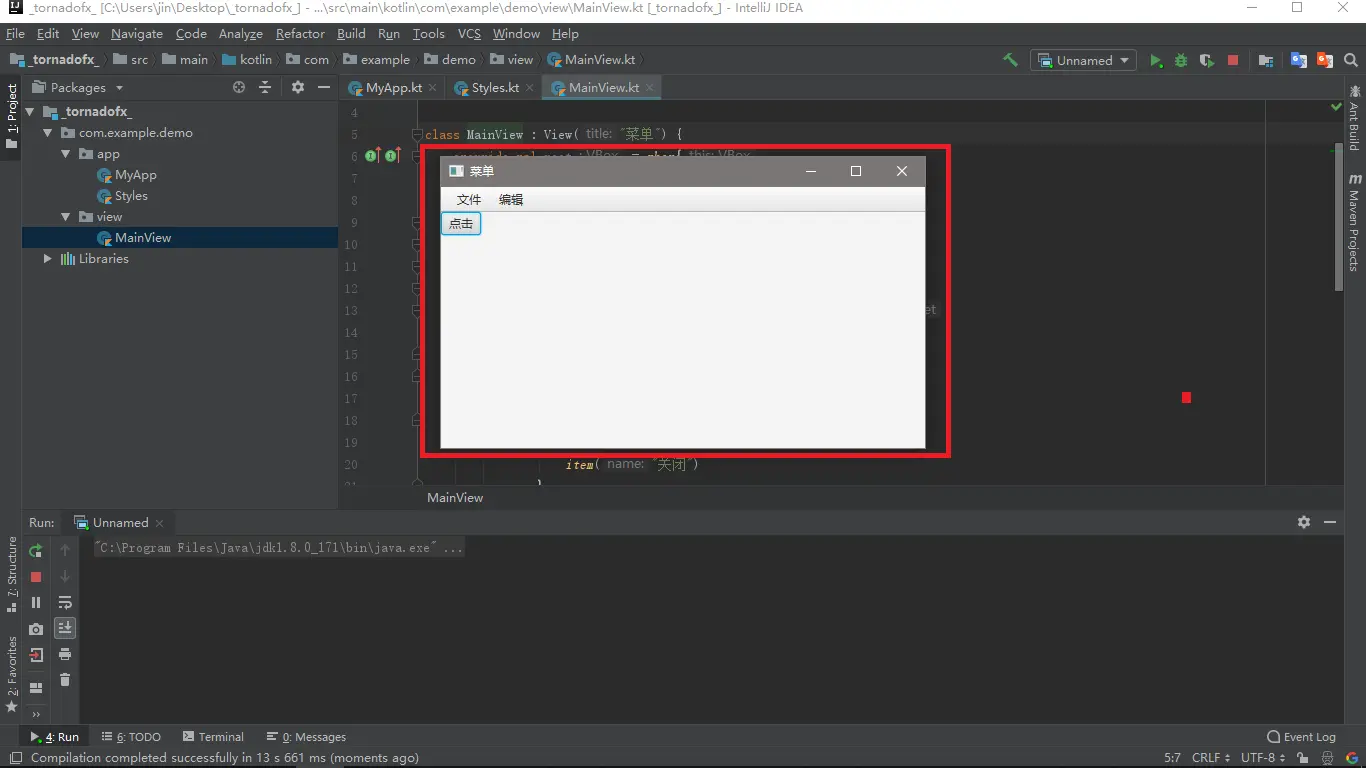The image size is (1366, 768).
Task: Close the Unnamed run tab
Action: click(159, 522)
